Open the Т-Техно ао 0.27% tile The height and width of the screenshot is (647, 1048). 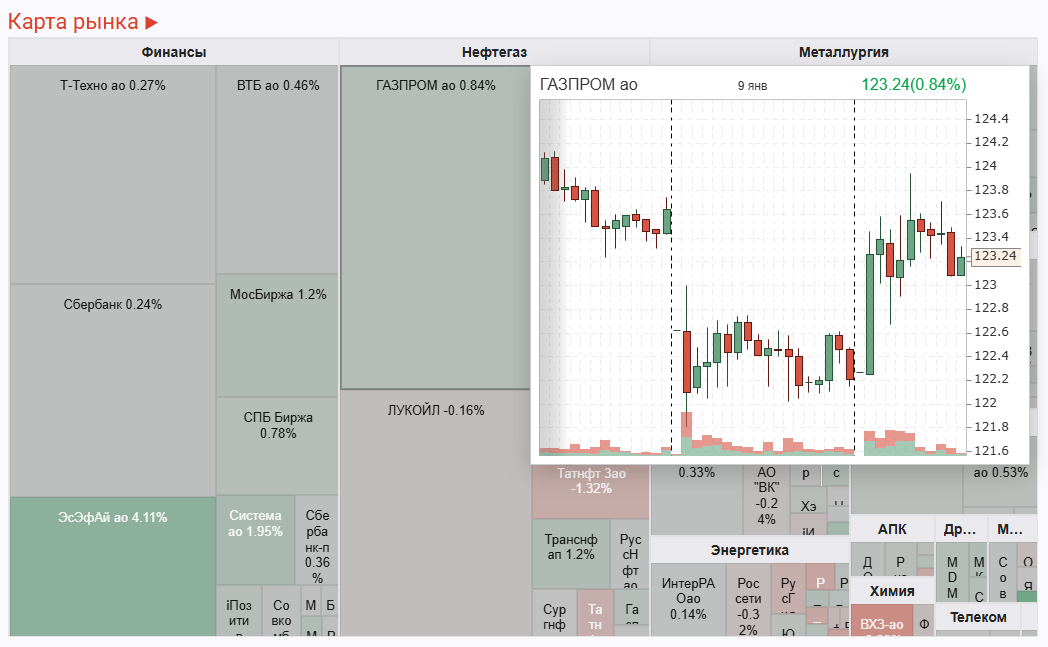tap(112, 174)
